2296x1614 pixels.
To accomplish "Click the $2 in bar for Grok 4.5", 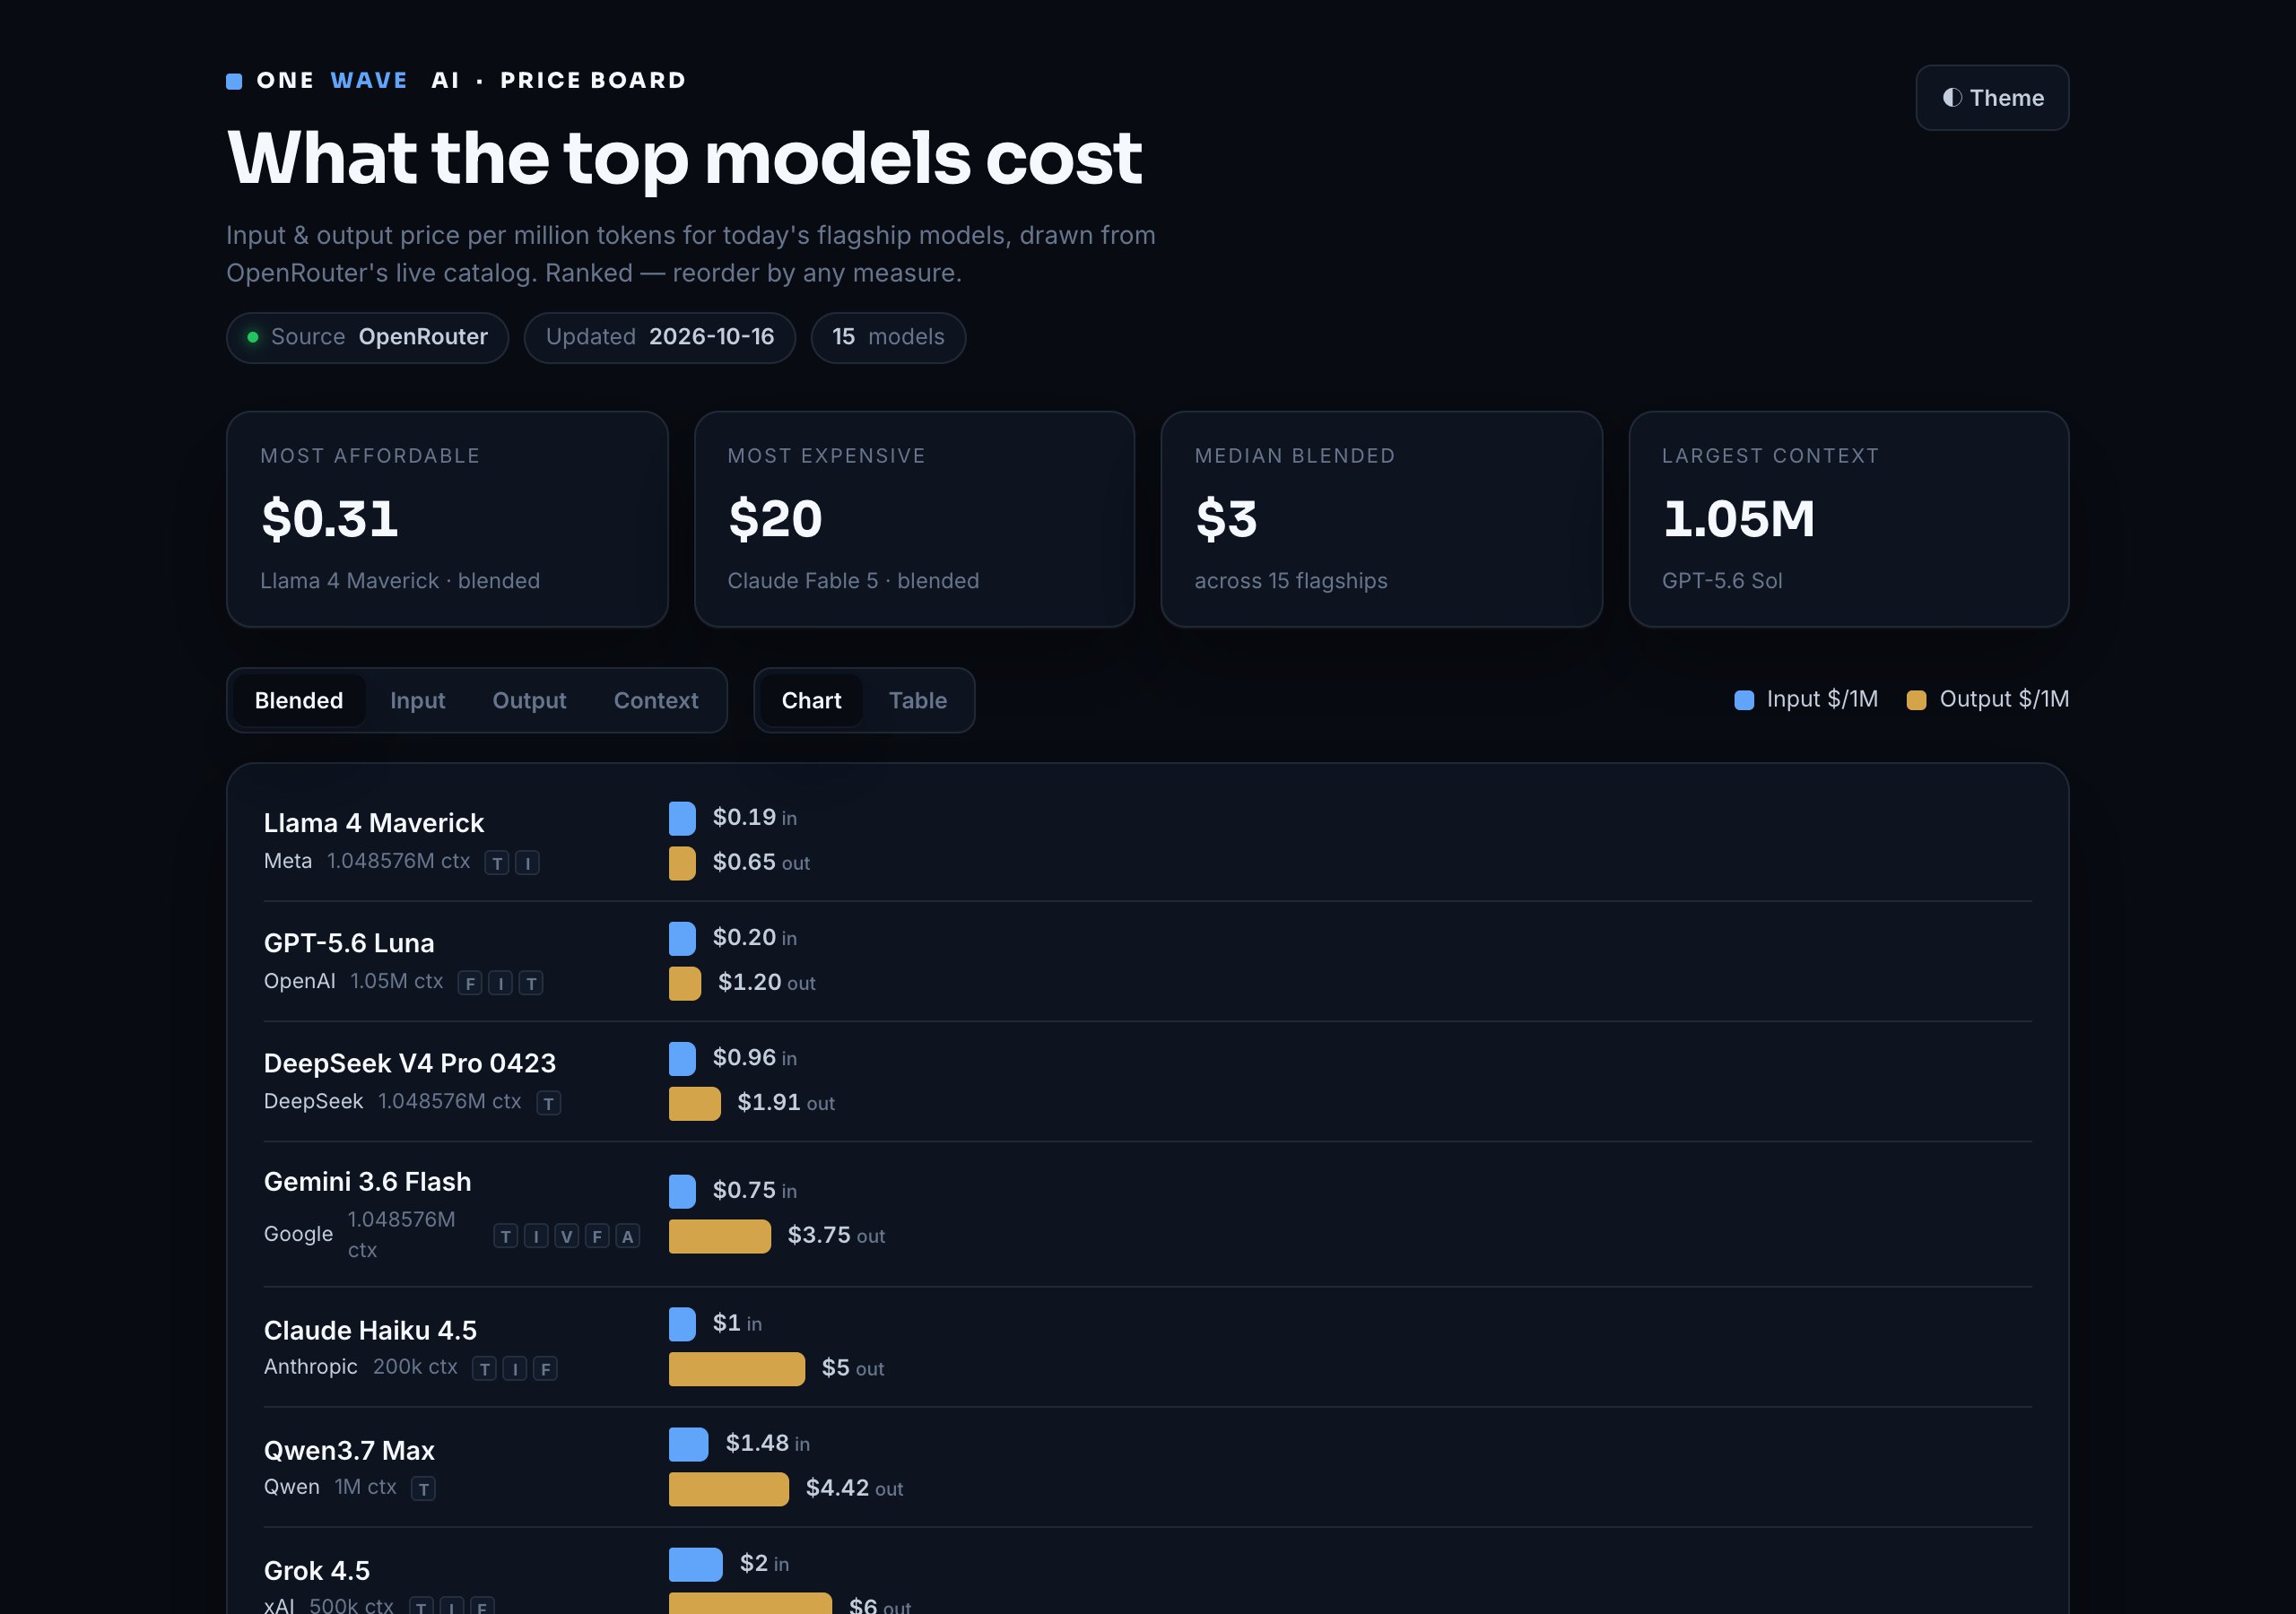I will 696,1564.
